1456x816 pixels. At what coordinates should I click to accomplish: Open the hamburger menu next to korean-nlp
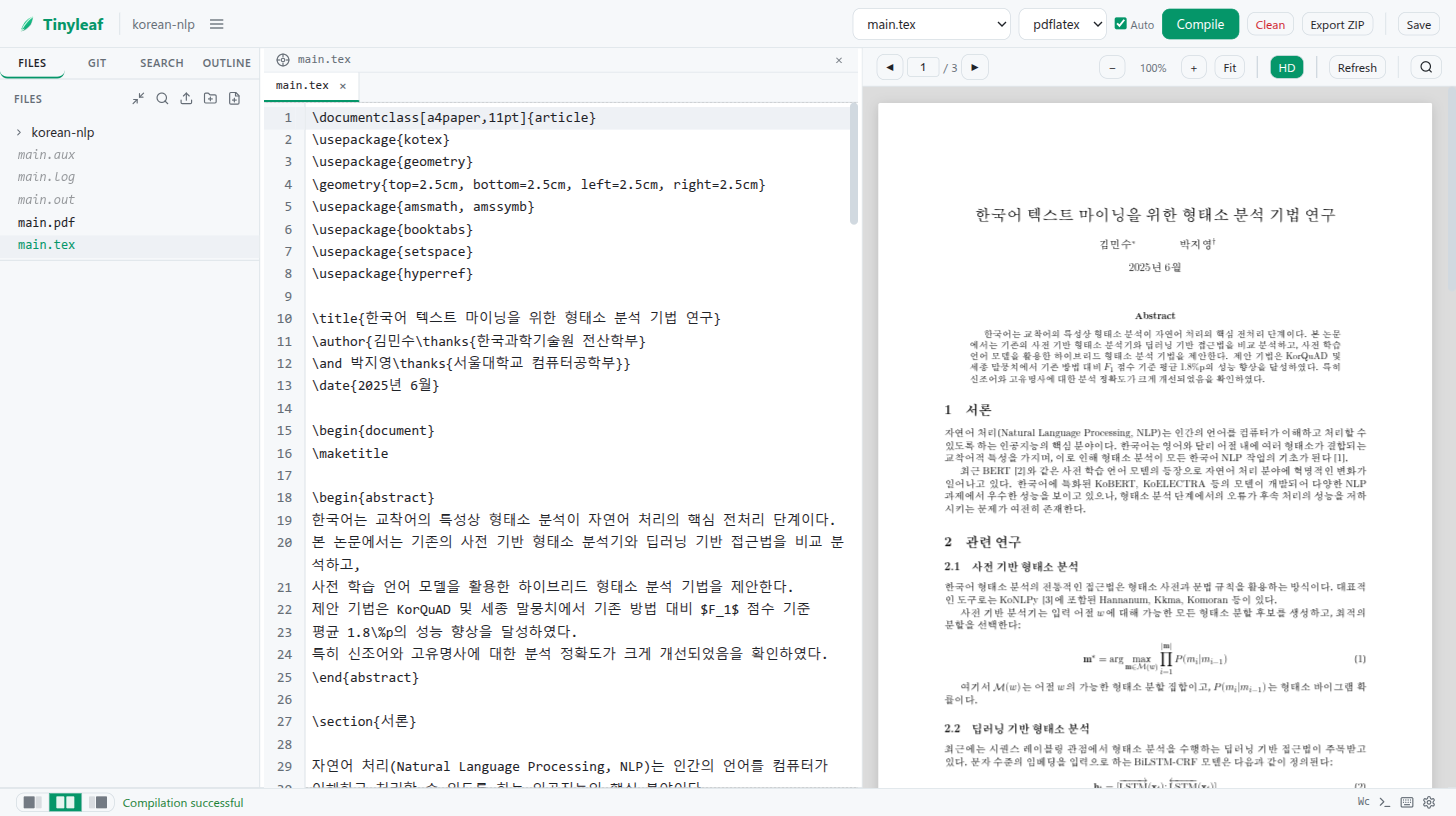217,24
